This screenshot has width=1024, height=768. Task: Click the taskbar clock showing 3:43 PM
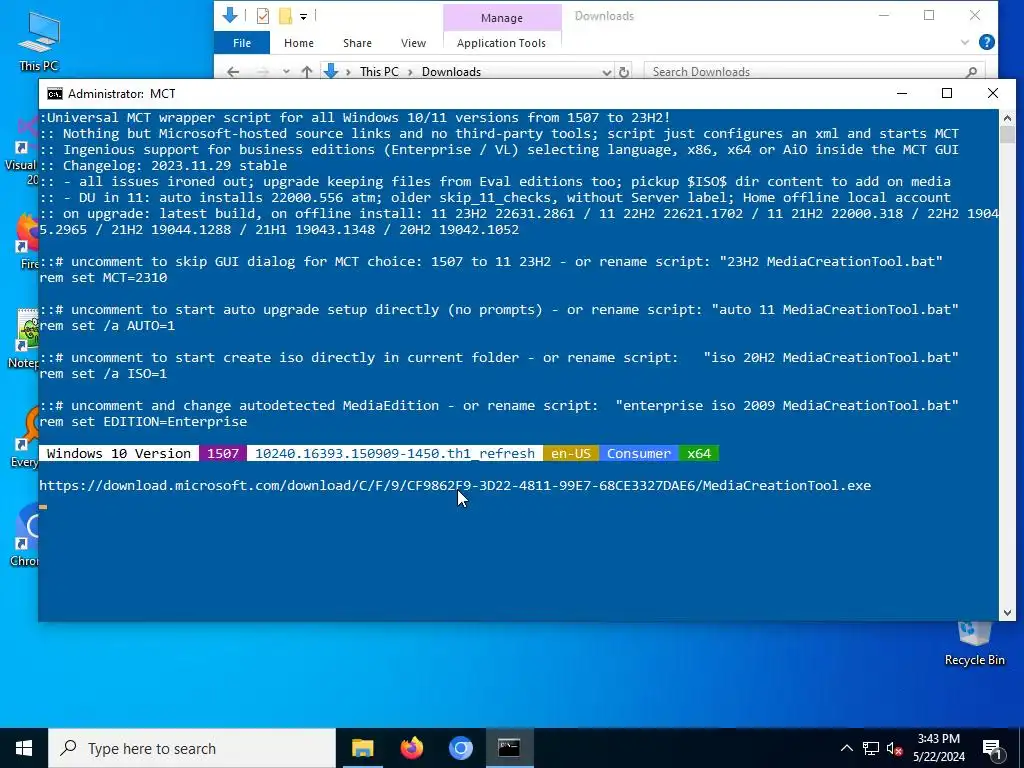(938, 748)
